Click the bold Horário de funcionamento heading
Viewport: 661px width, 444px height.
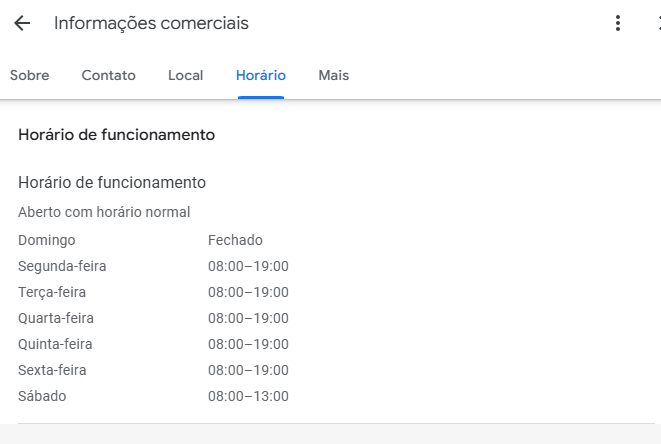116,134
